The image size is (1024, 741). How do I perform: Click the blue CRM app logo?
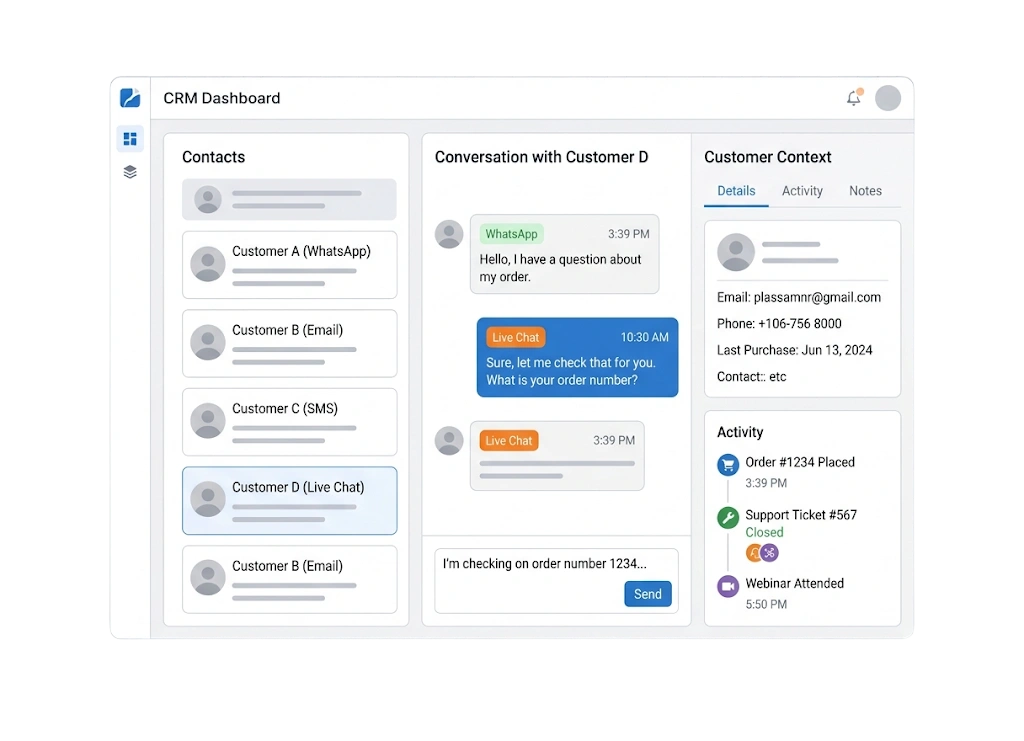(x=130, y=98)
